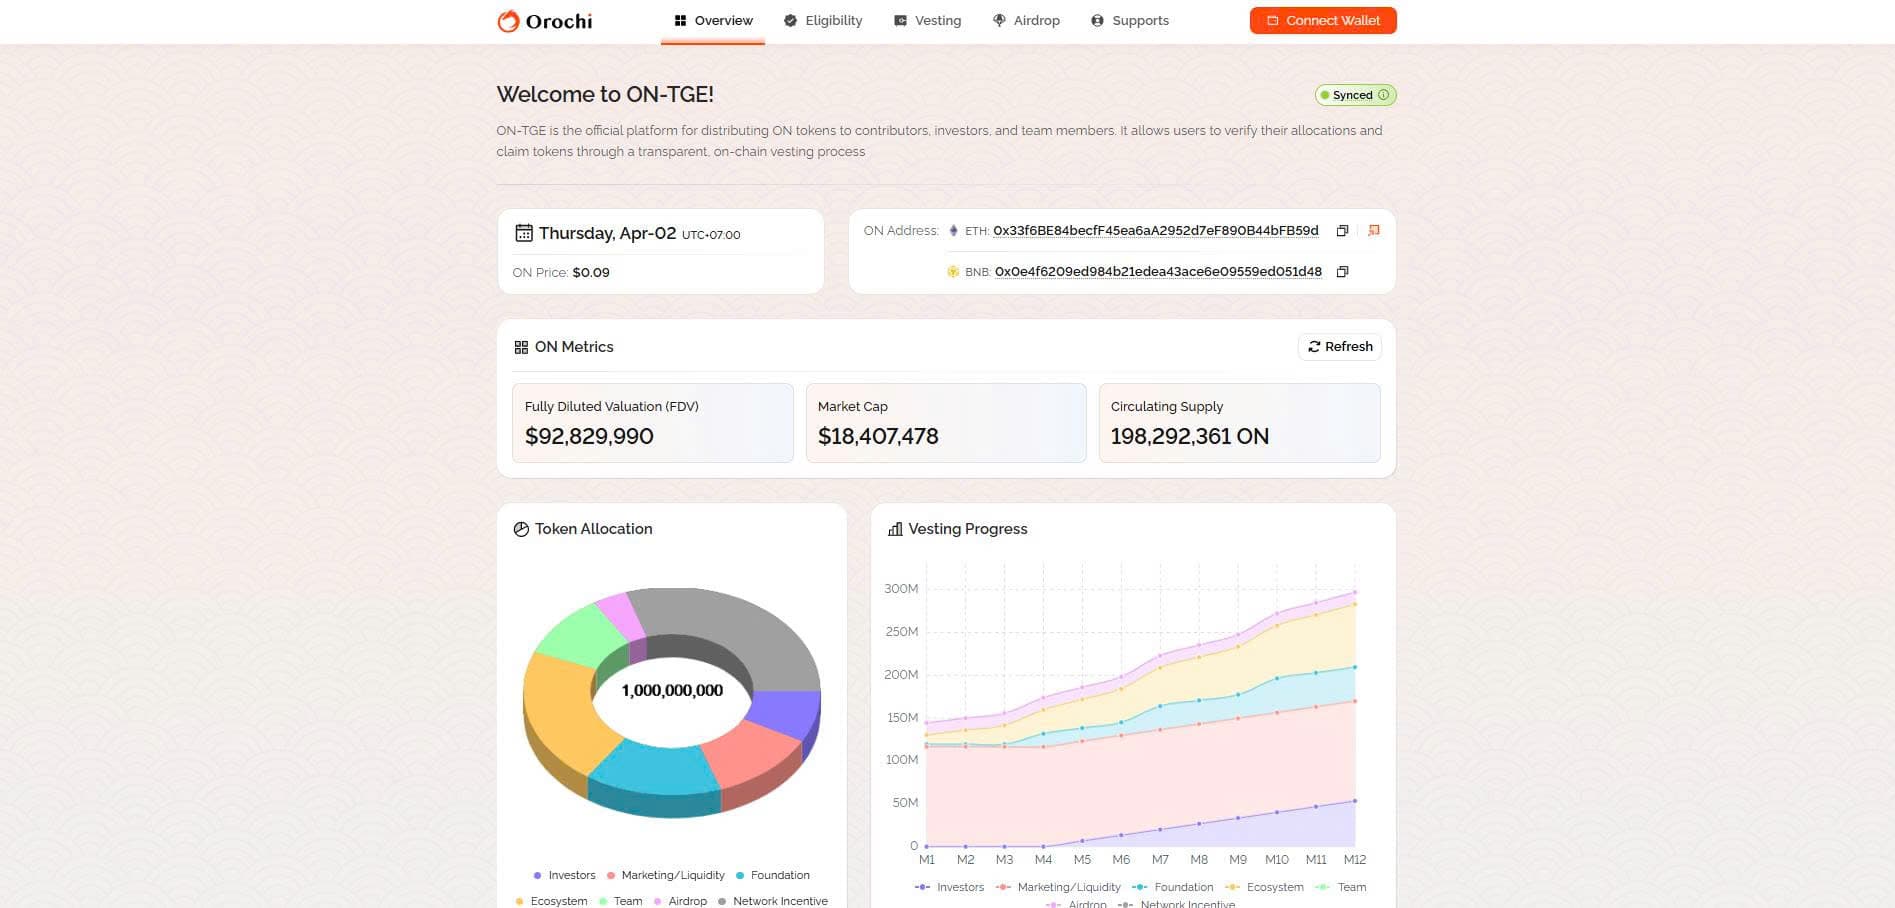Screen dimensions: 1895x908
Task: Click the Vesting Progress chart icon
Action: tap(895, 529)
